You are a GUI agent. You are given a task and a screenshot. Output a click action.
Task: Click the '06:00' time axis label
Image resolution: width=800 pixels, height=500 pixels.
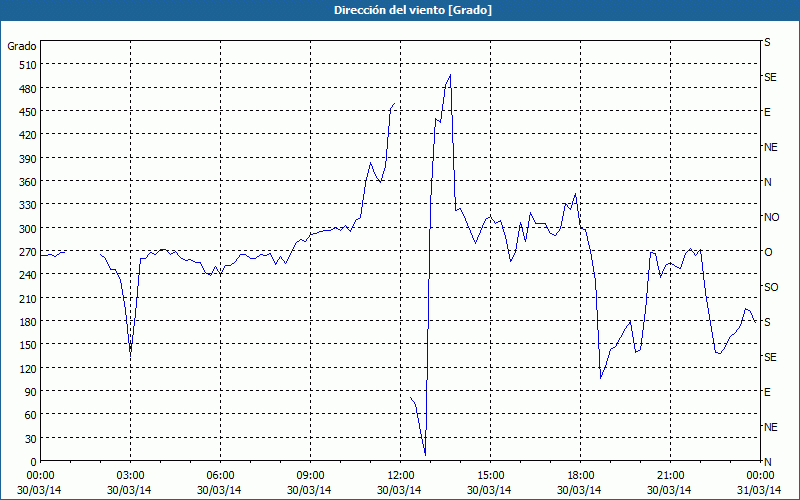[220, 475]
